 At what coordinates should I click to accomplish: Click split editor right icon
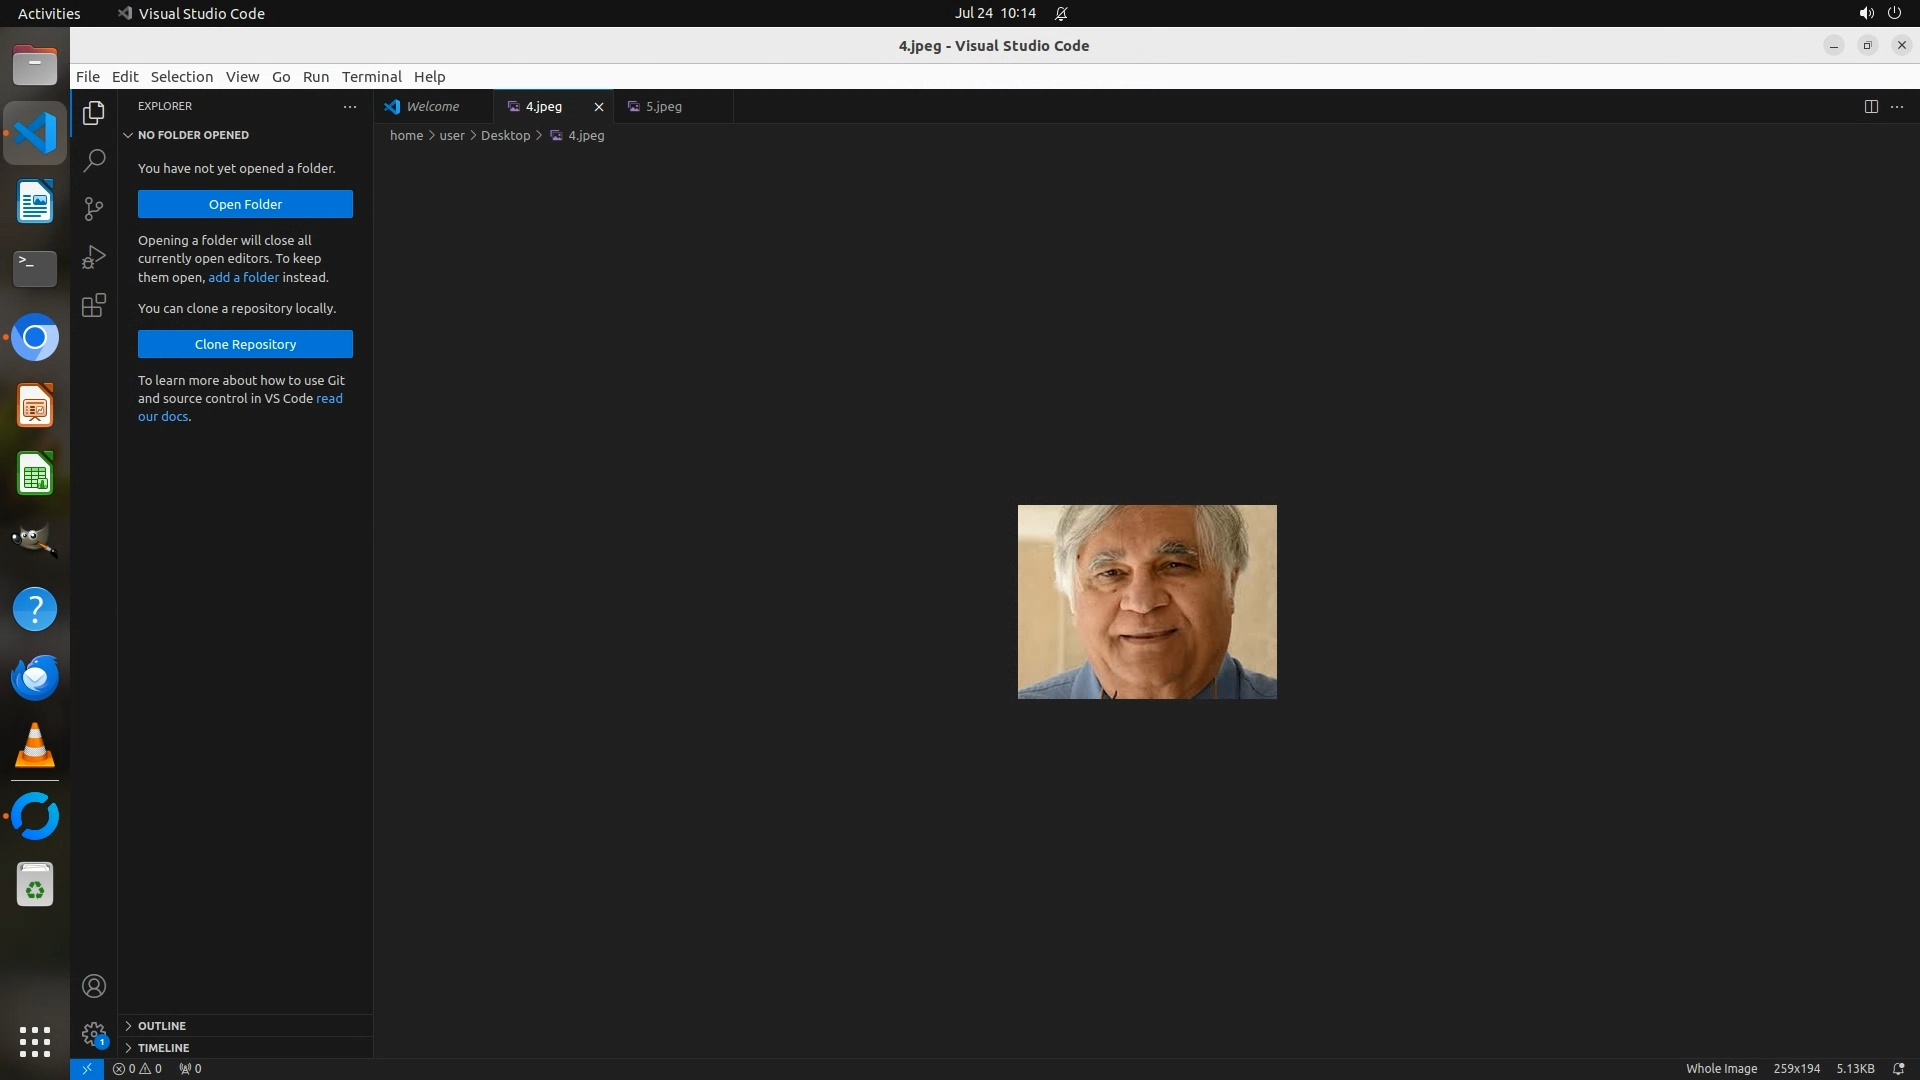(1871, 106)
